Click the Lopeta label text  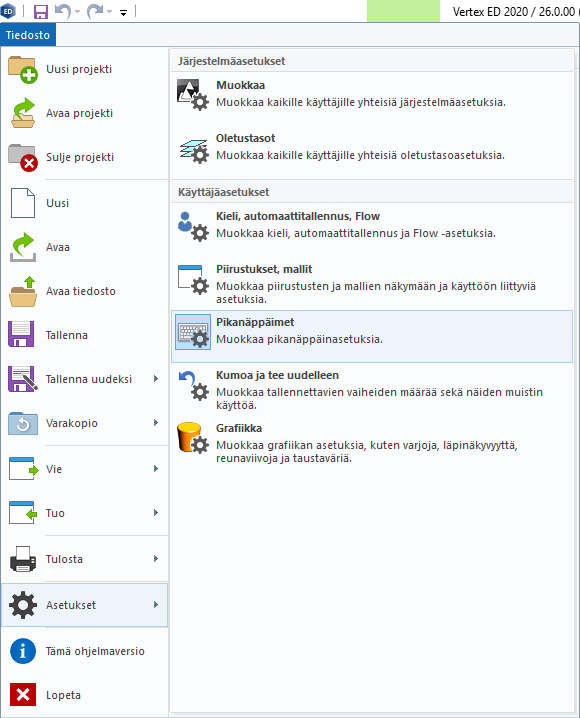point(63,695)
